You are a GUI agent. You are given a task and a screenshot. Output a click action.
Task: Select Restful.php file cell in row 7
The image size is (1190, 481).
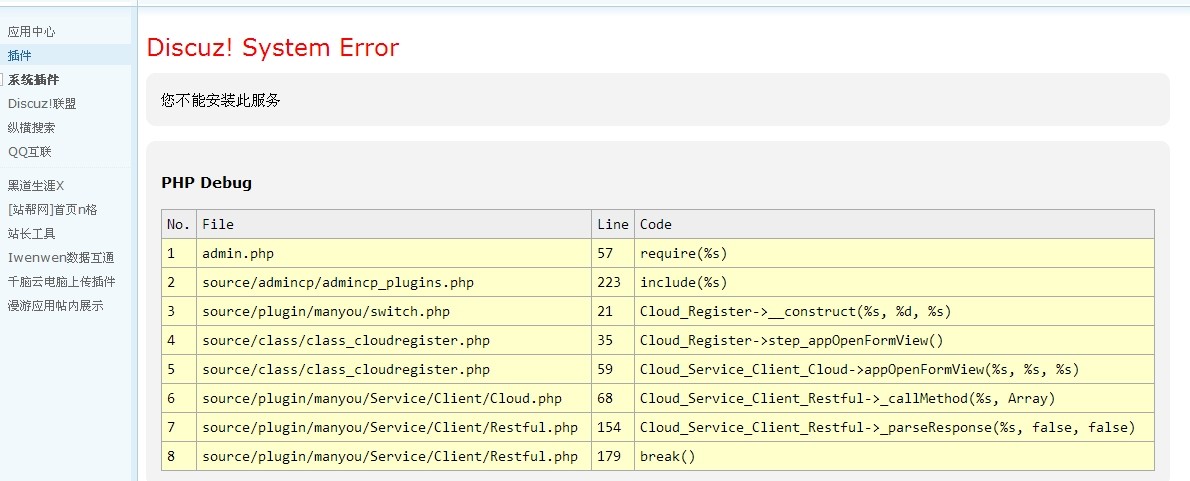click(394, 428)
